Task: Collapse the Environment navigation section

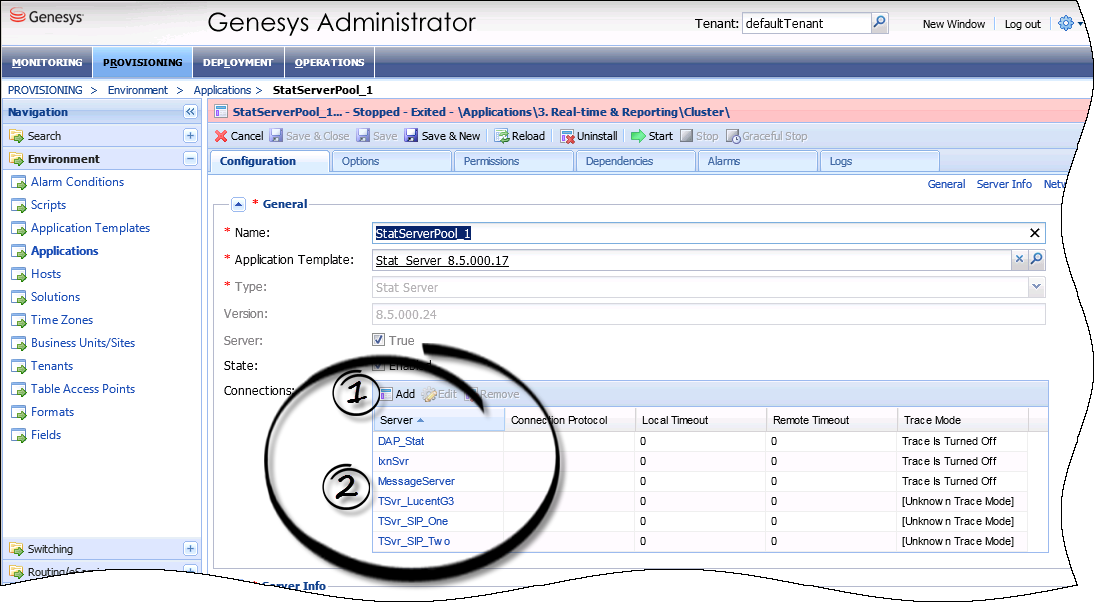Action: 190,159
